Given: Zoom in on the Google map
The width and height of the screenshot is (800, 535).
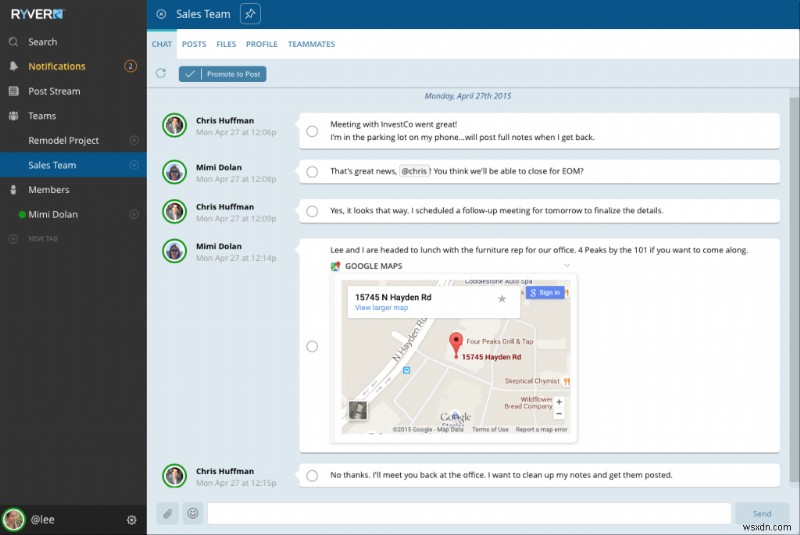Looking at the screenshot, I should pyautogui.click(x=558, y=402).
